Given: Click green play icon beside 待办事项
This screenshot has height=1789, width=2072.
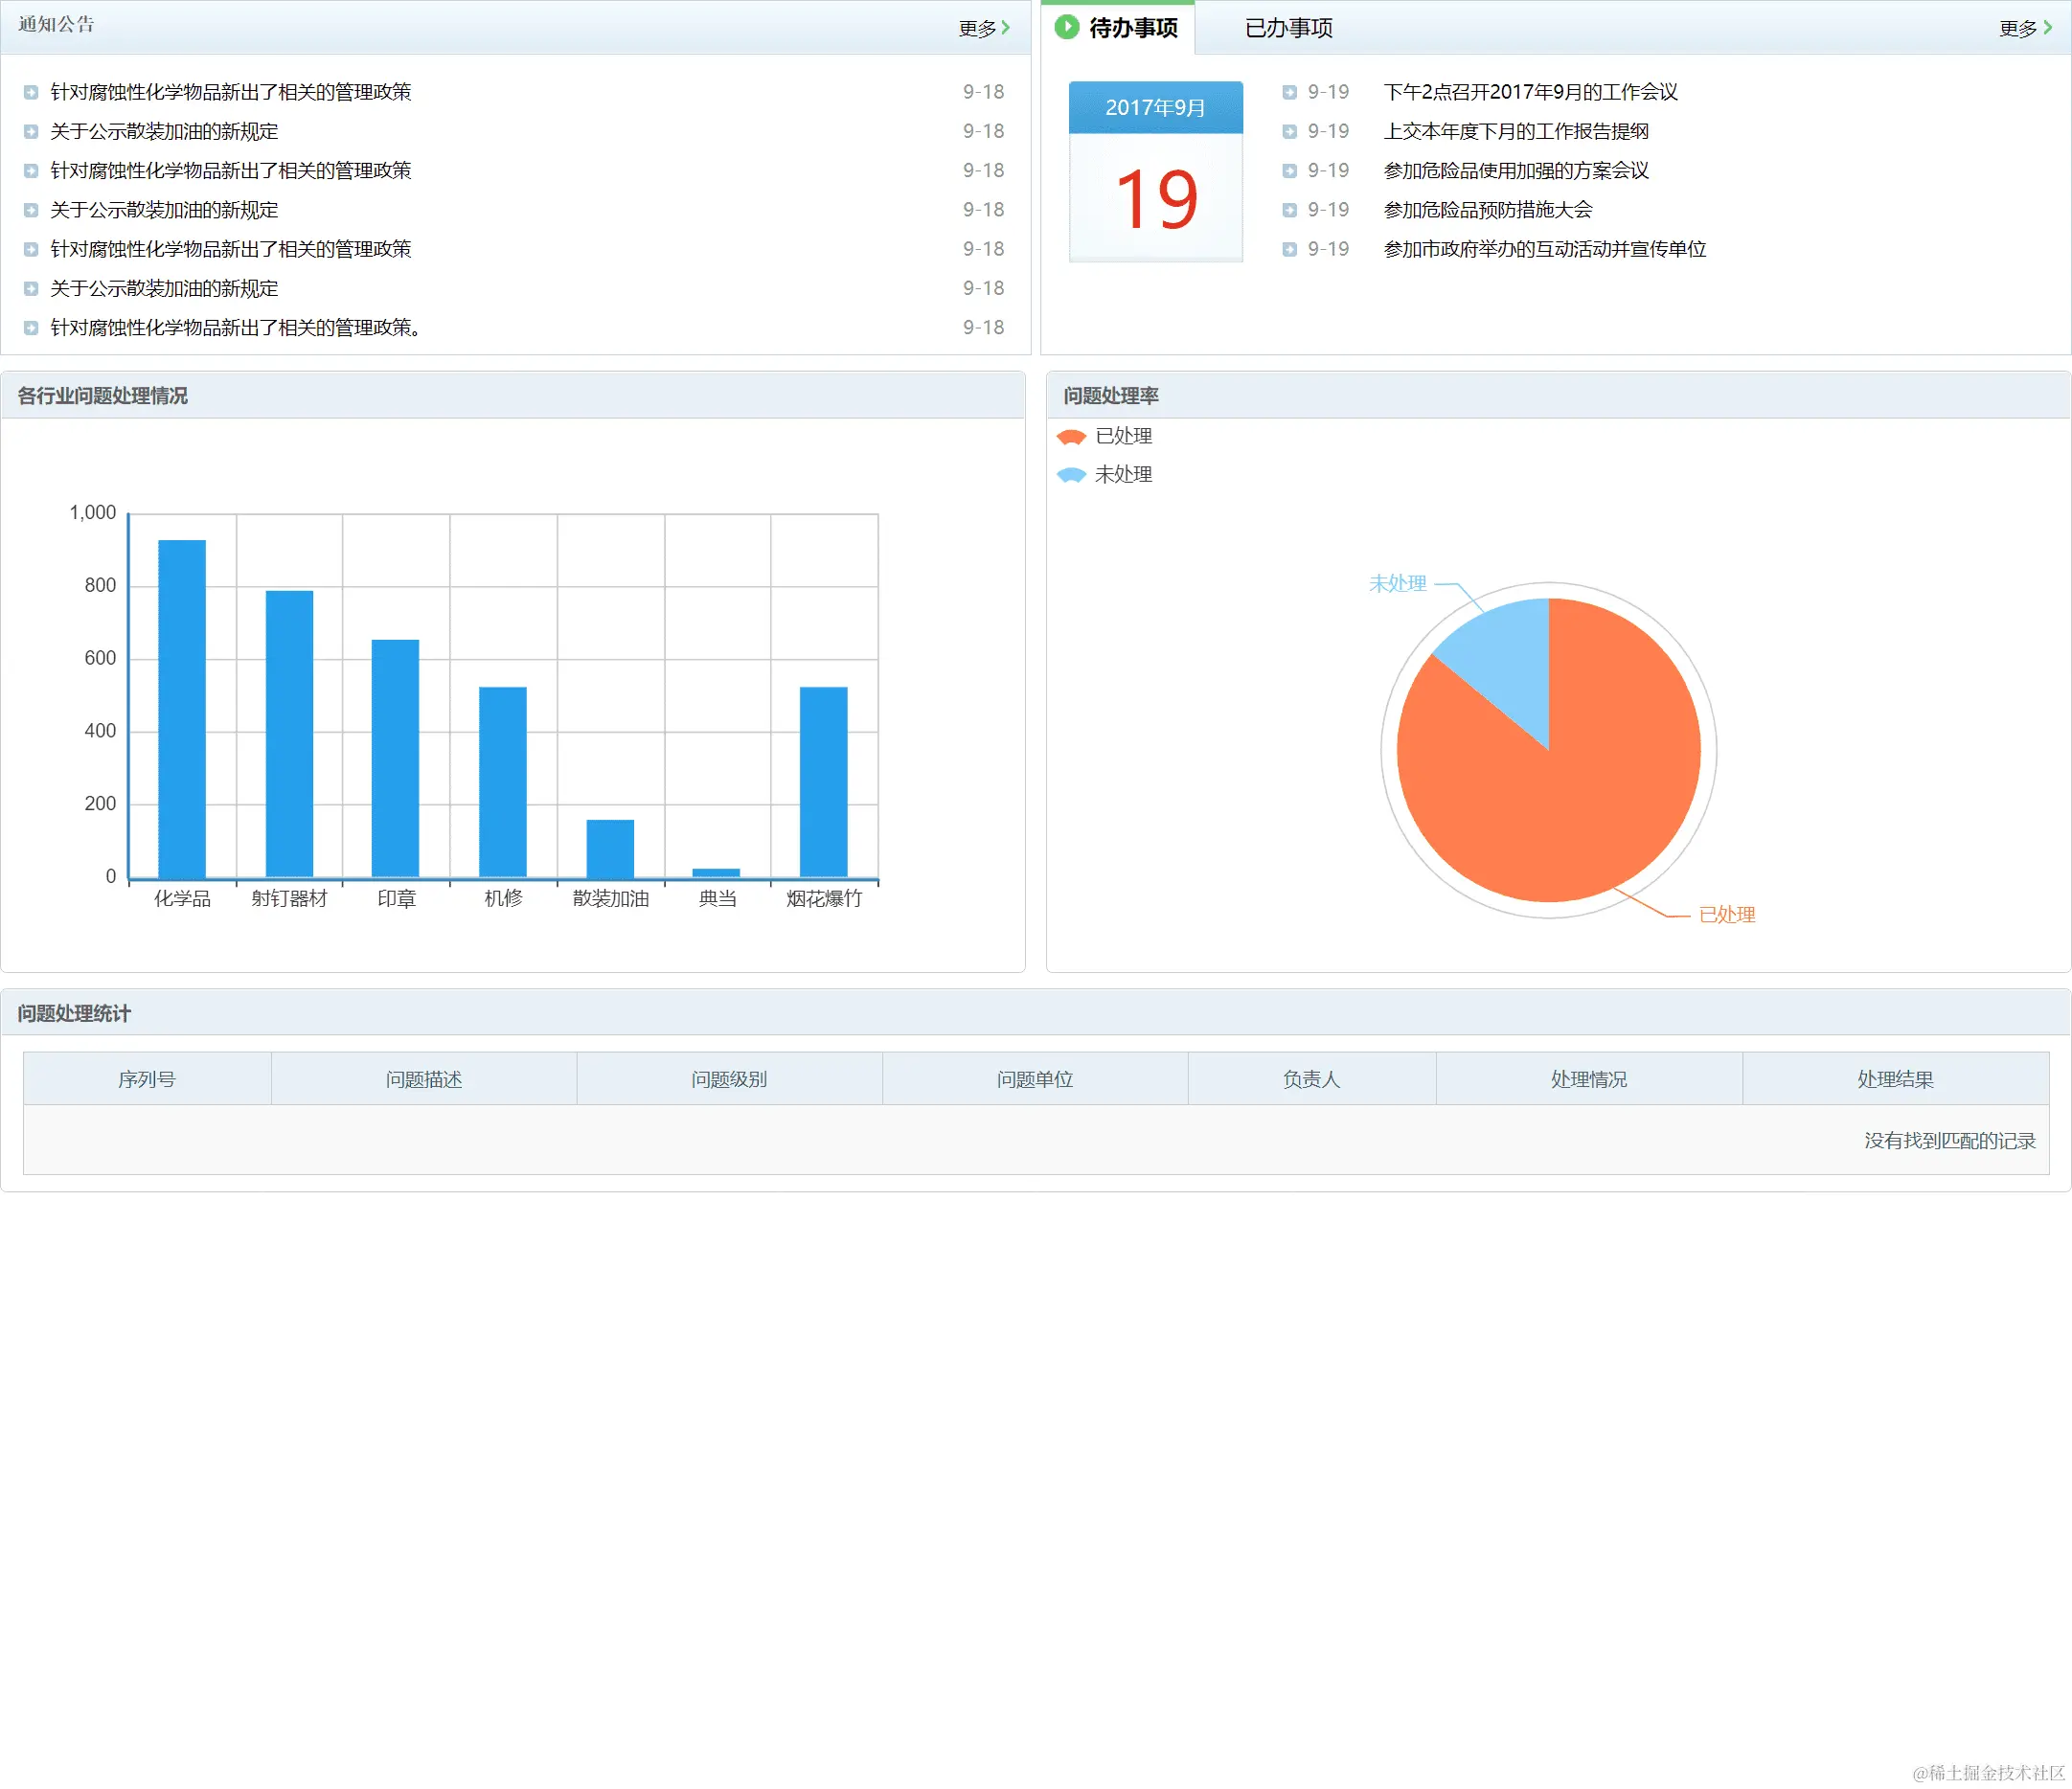Looking at the screenshot, I should 1067,27.
